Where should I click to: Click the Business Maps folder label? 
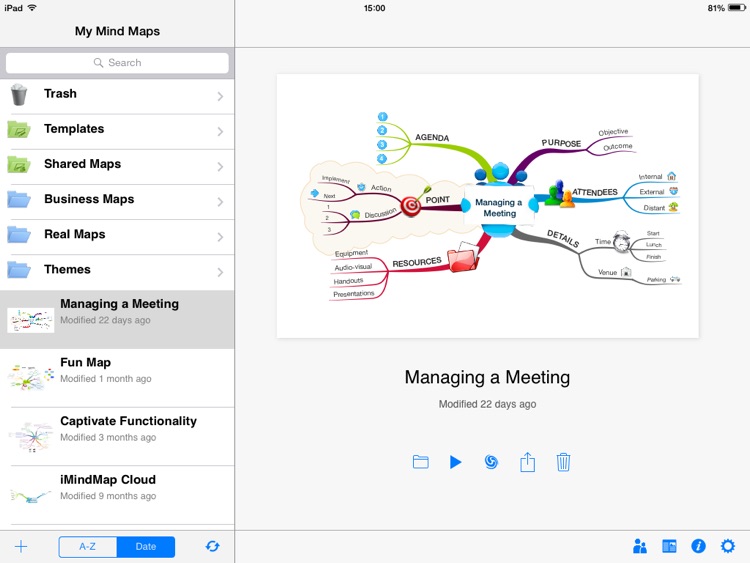89,199
